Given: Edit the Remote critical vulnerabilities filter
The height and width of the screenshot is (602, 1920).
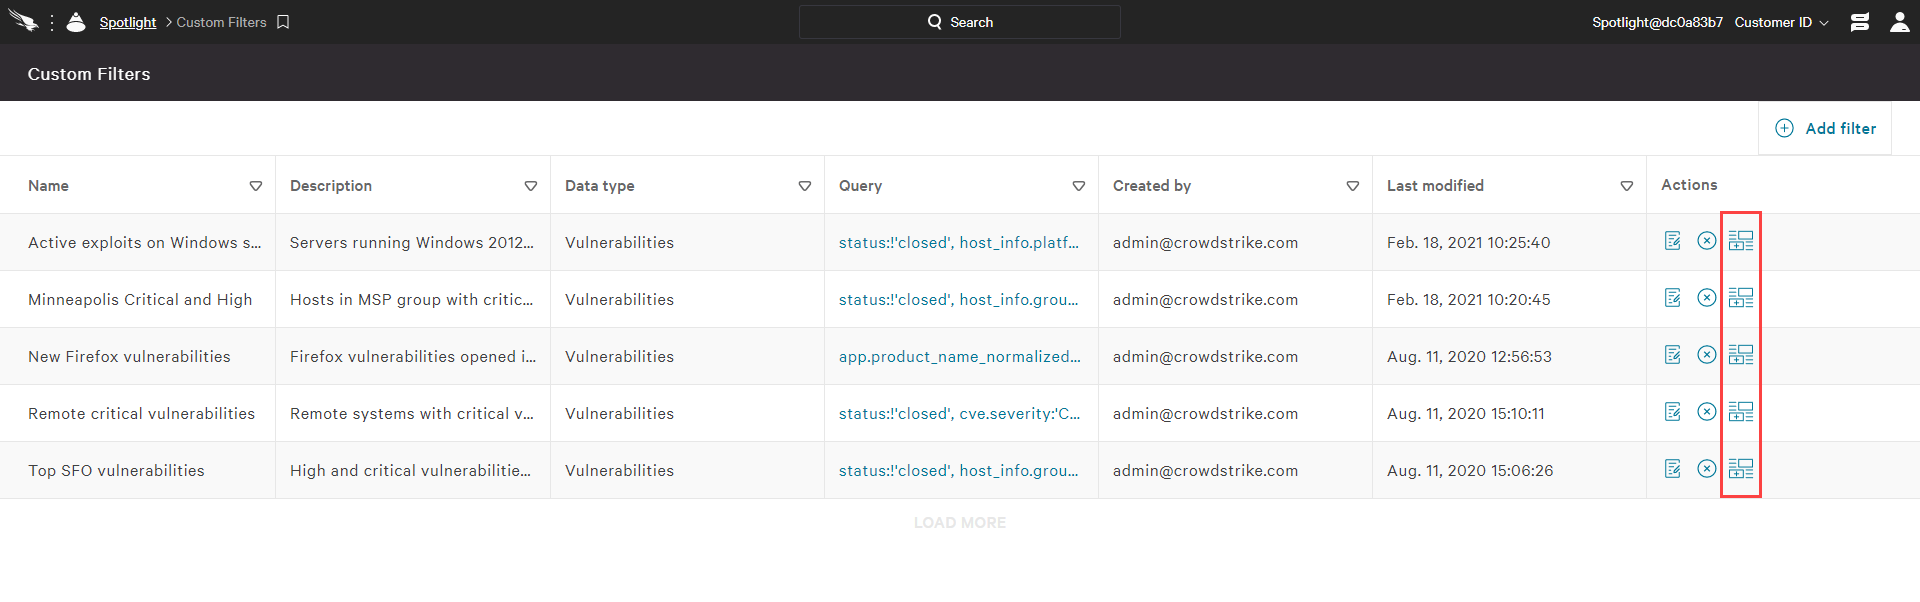Looking at the screenshot, I should click(1673, 412).
